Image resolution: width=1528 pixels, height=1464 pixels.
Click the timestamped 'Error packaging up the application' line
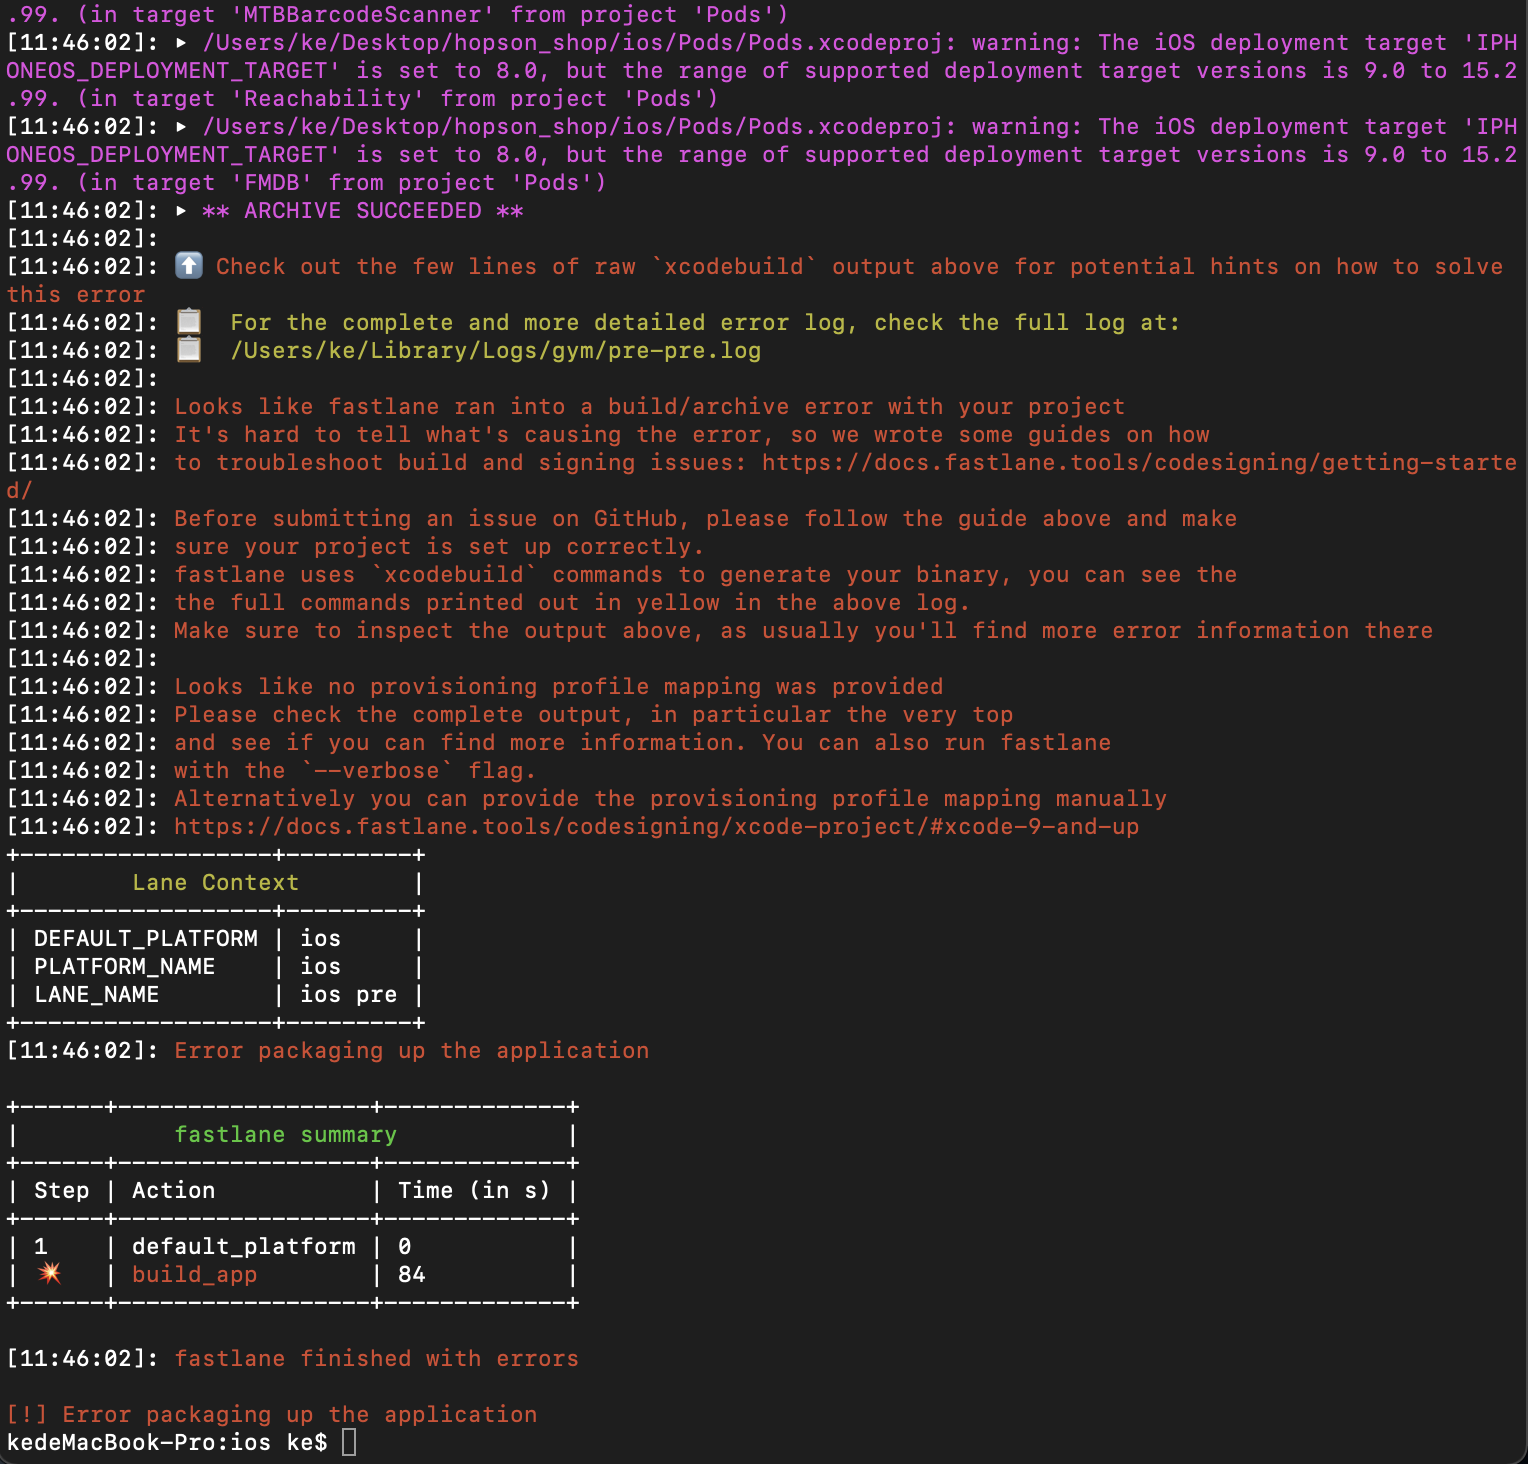[412, 1050]
